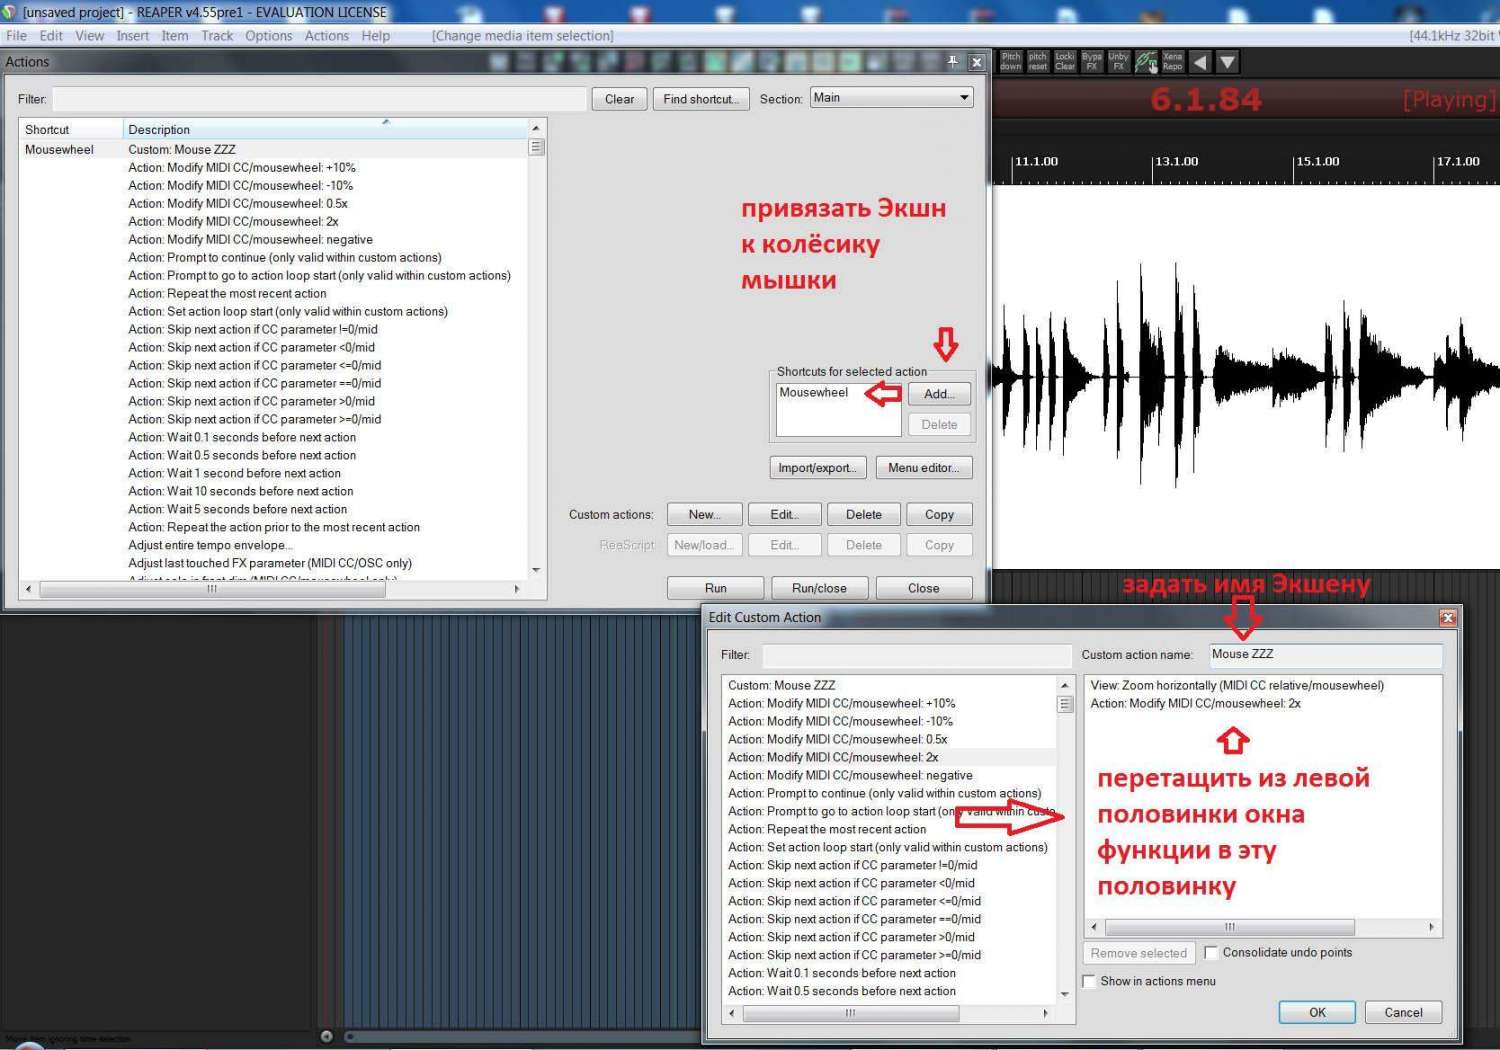The image size is (1500, 1050).
Task: Click the green chain link toolbar icon
Action: click(1146, 62)
